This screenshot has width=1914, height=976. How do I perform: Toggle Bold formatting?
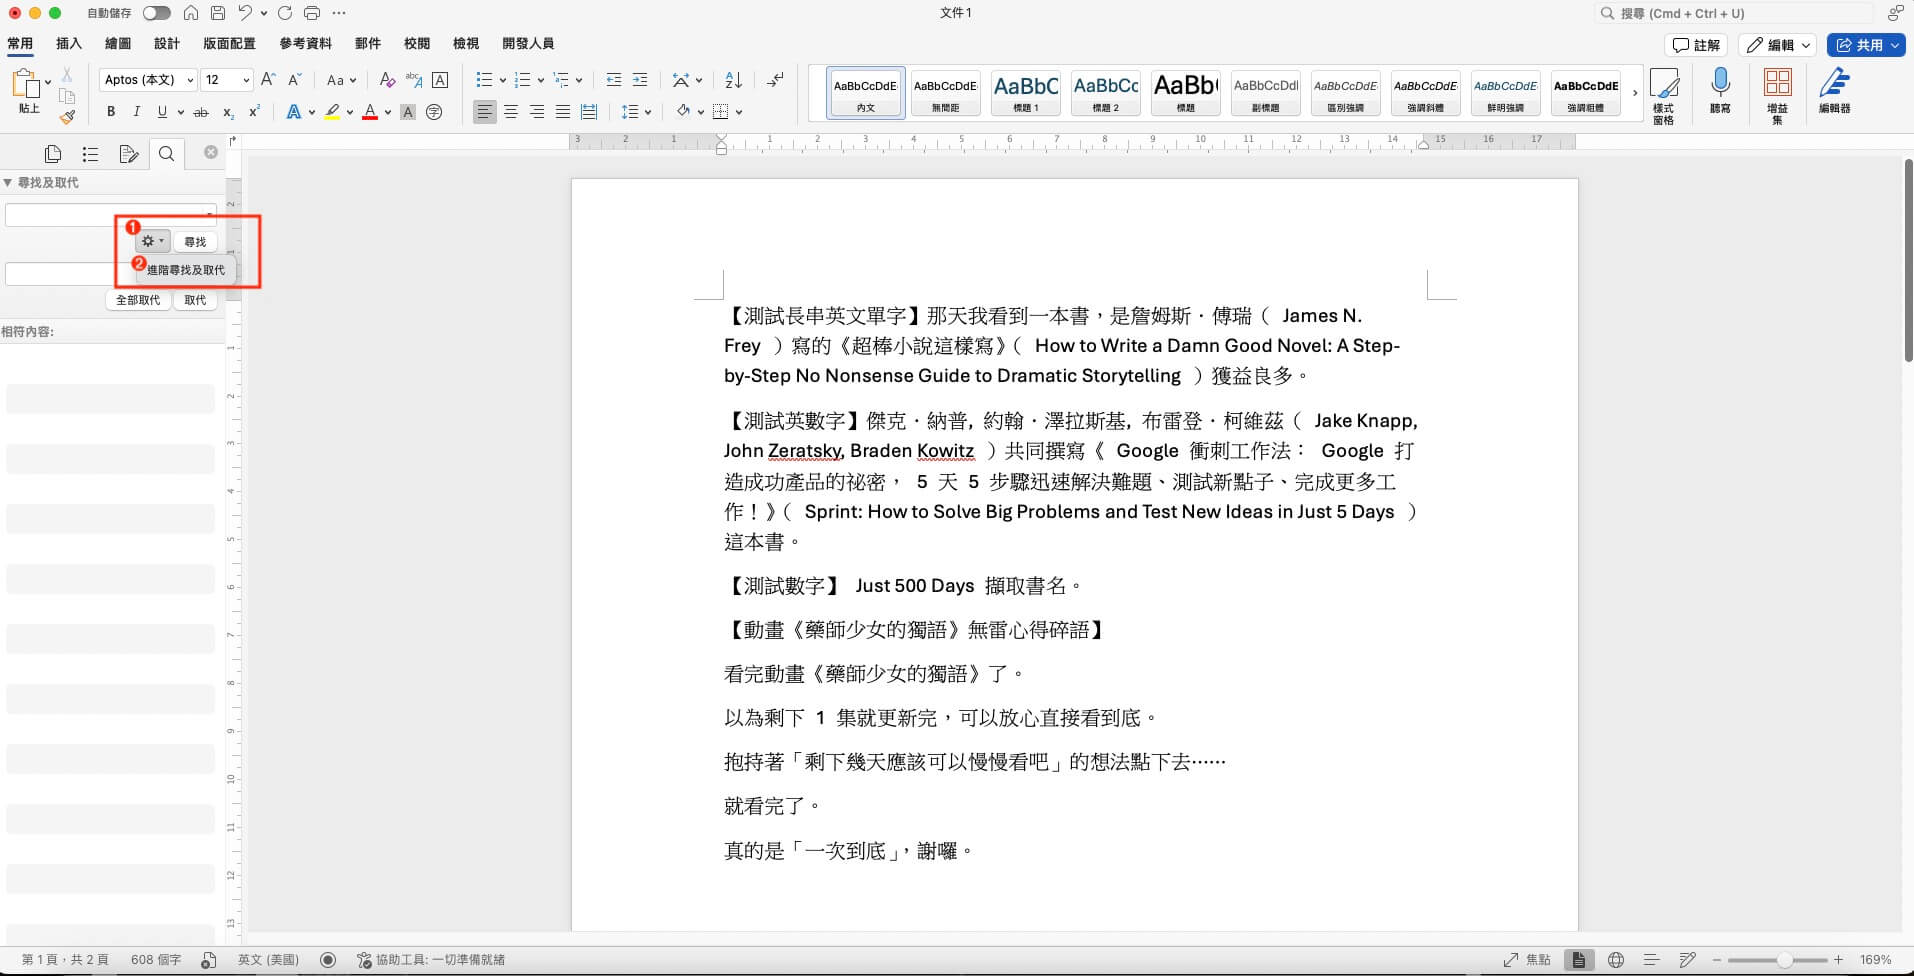pyautogui.click(x=111, y=112)
